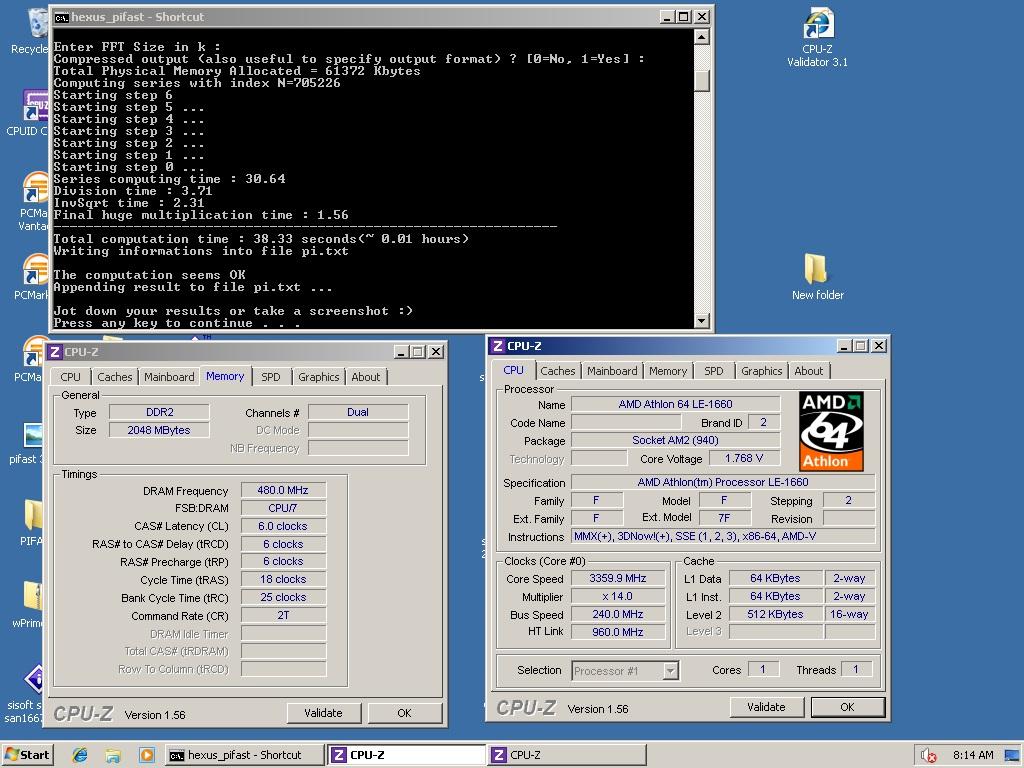Switch to About tab in left CPU-Z window
Viewport: 1024px width, 768px height.
pos(366,377)
